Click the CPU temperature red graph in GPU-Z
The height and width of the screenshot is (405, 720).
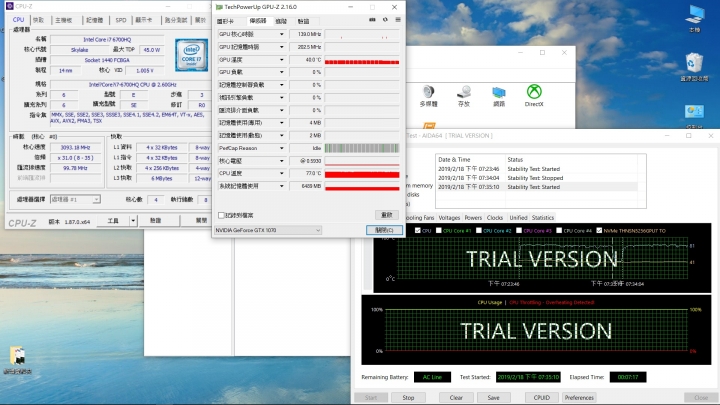point(362,173)
